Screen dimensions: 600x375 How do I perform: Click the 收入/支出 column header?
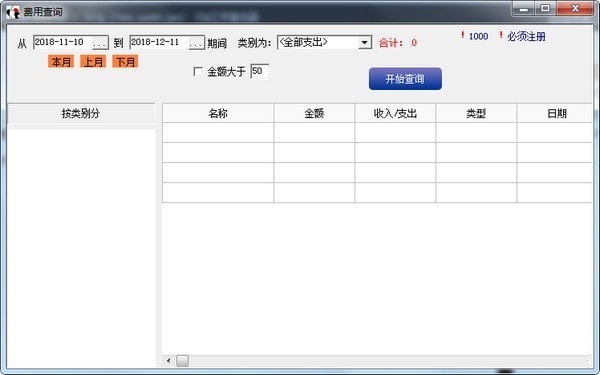click(x=395, y=113)
